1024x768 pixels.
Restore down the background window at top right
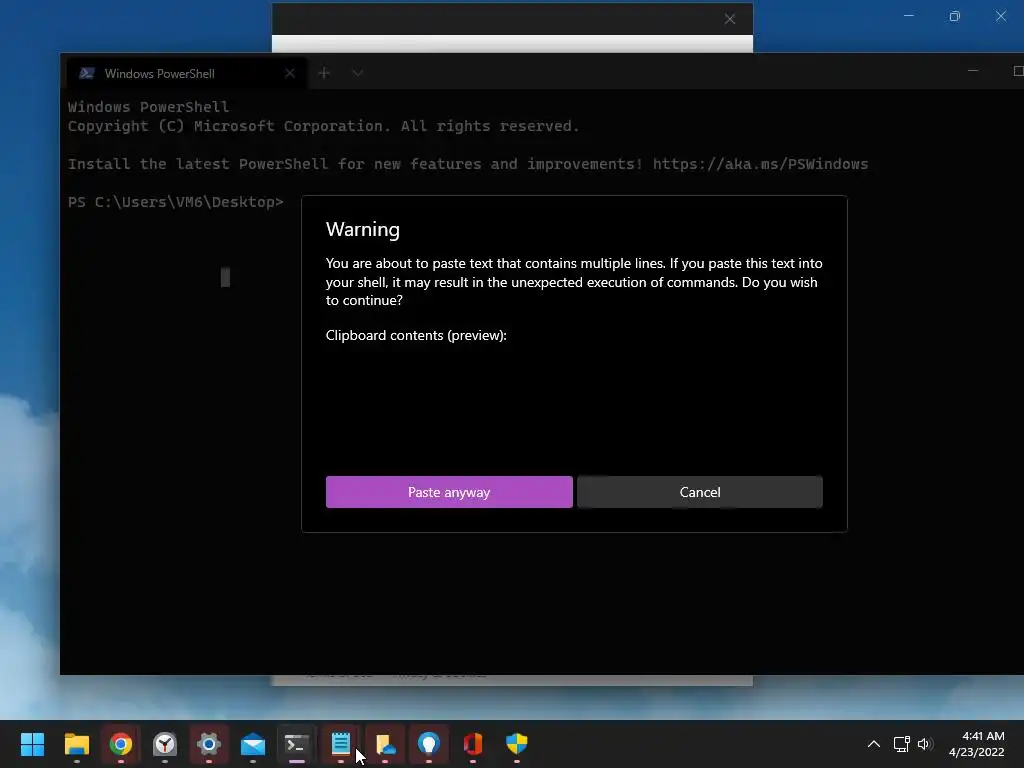(x=955, y=16)
